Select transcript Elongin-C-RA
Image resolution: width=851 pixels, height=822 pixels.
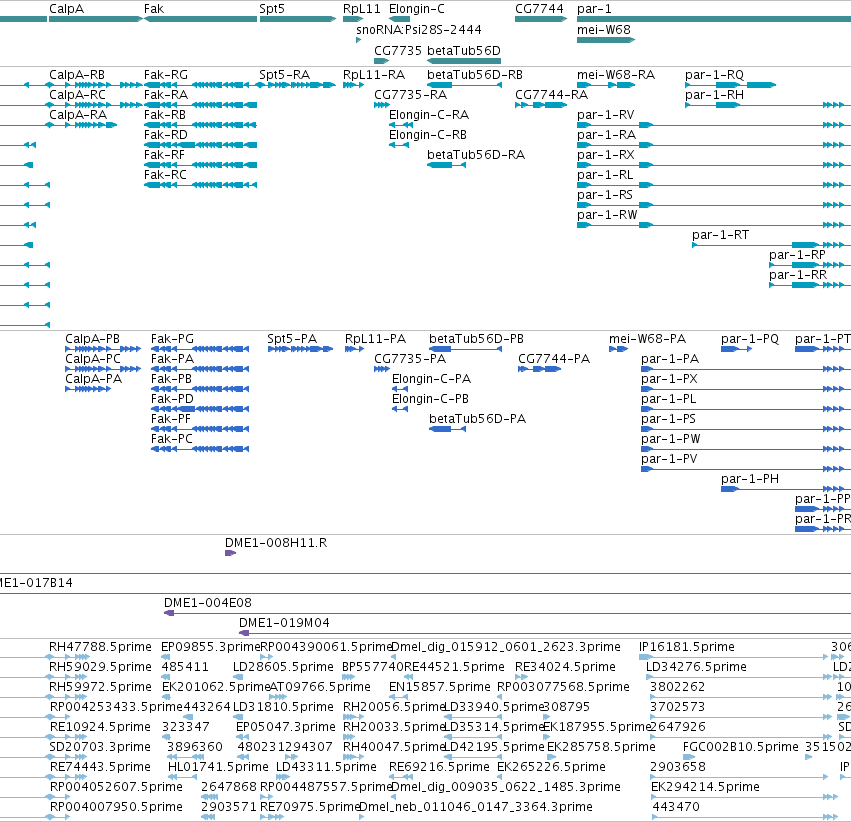(401, 125)
